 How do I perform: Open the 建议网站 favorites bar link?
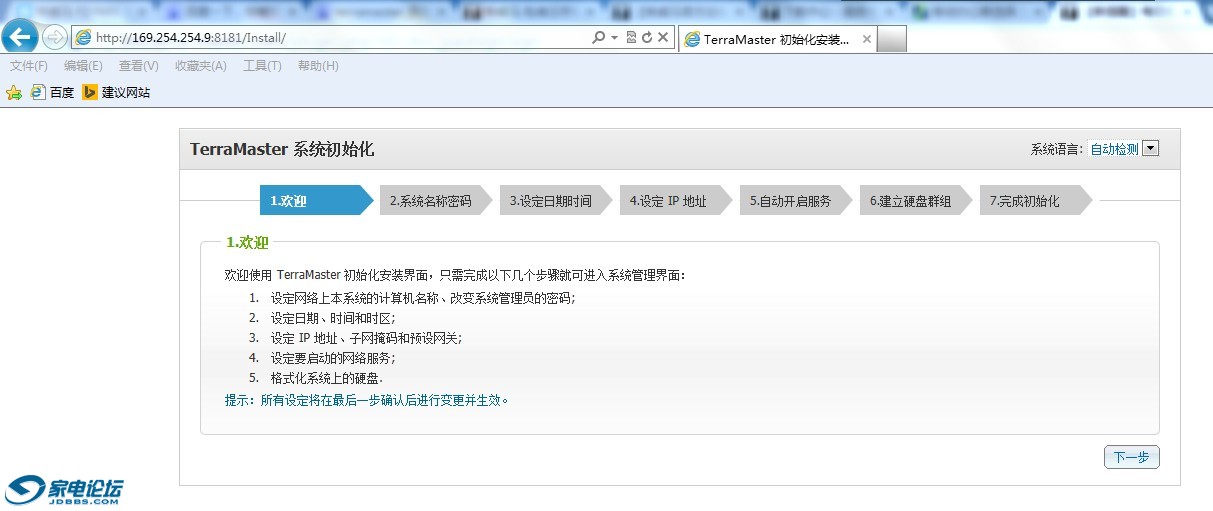pyautogui.click(x=116, y=92)
